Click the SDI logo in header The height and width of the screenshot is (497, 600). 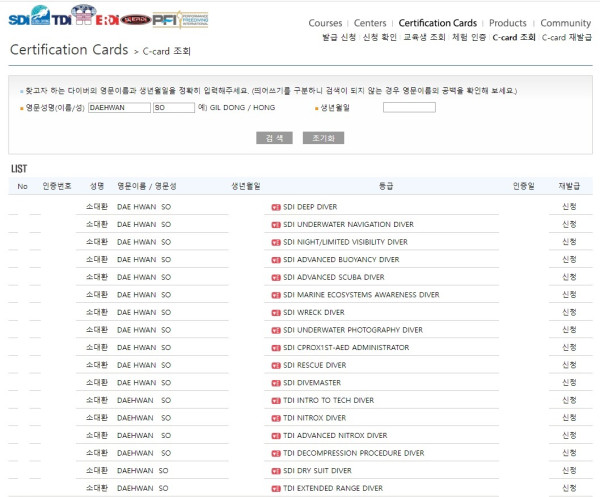28,18
